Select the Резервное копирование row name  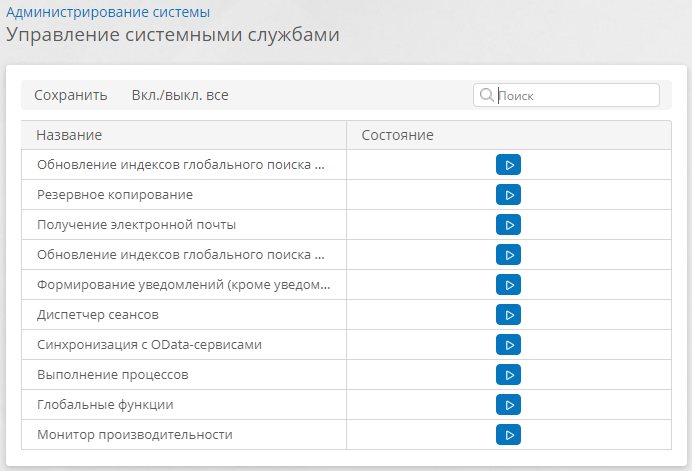(115, 195)
